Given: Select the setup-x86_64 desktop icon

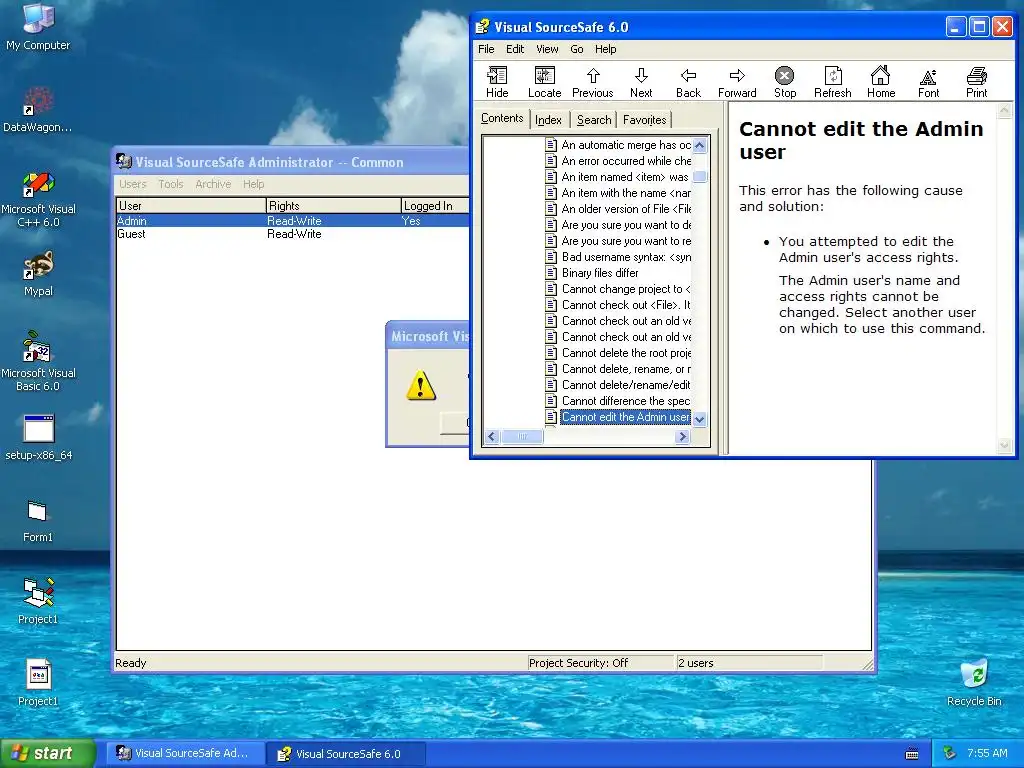Looking at the screenshot, I should pyautogui.click(x=38, y=438).
